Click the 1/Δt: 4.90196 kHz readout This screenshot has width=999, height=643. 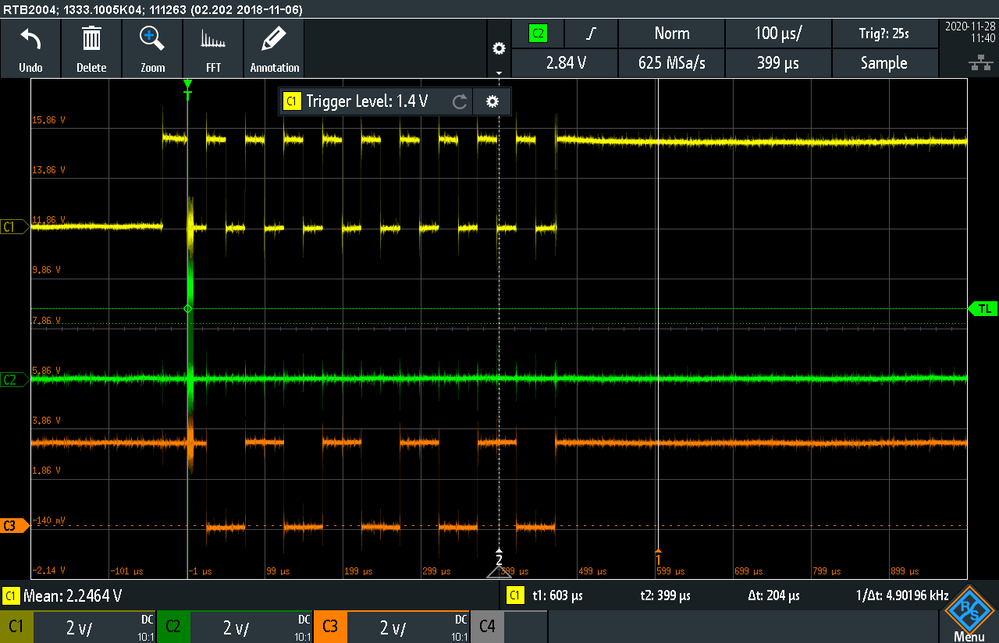902,596
